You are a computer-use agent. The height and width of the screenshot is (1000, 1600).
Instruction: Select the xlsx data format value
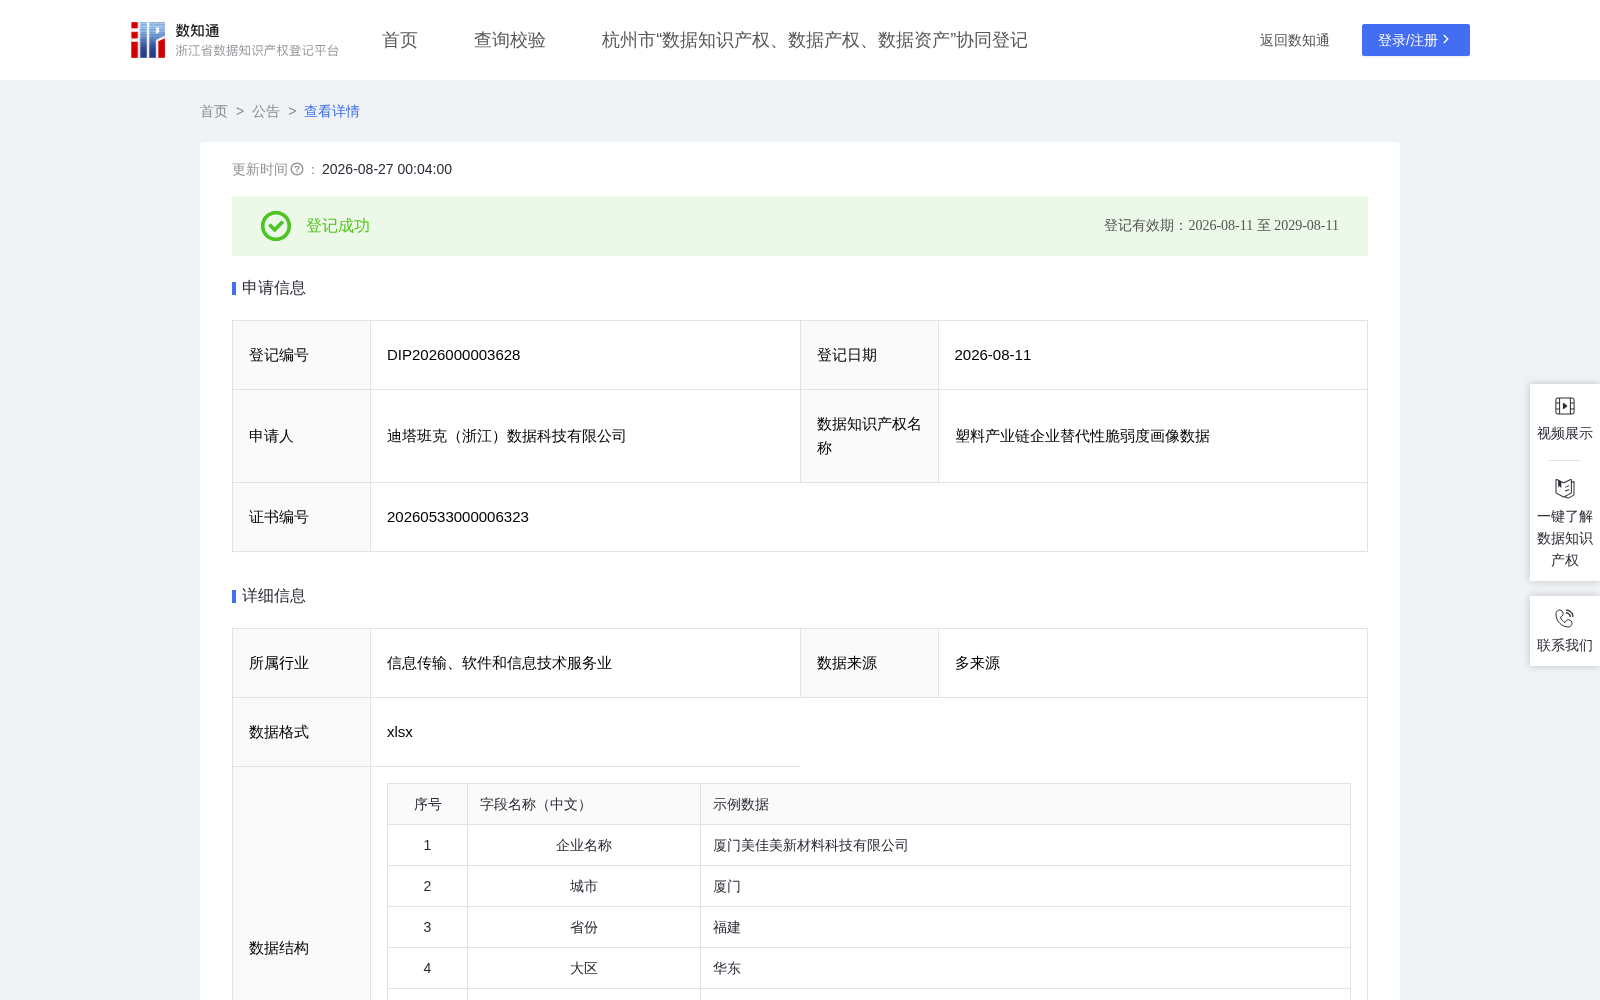[x=400, y=732]
